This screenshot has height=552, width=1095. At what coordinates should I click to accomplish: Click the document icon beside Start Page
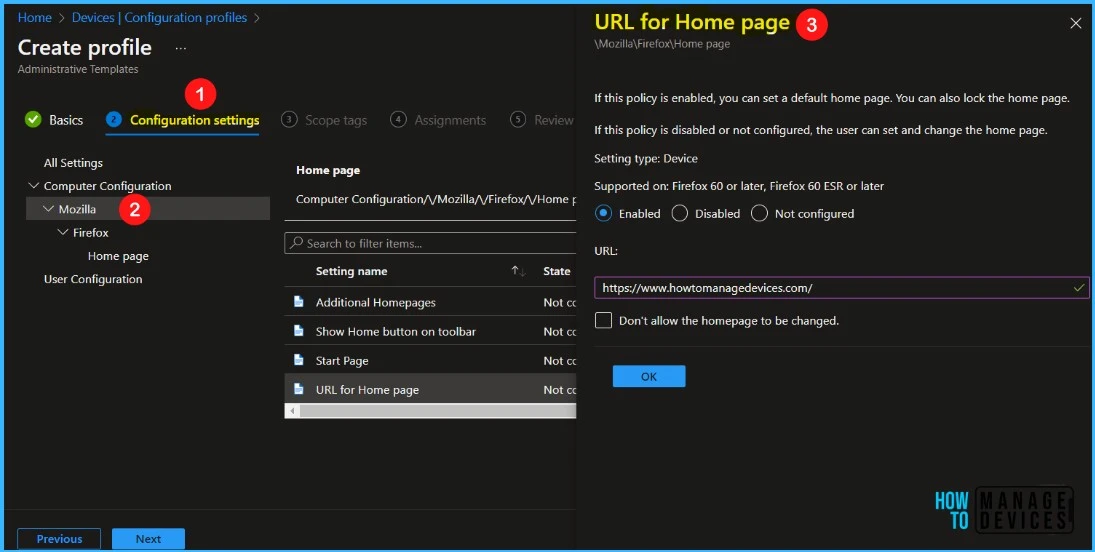pos(299,361)
